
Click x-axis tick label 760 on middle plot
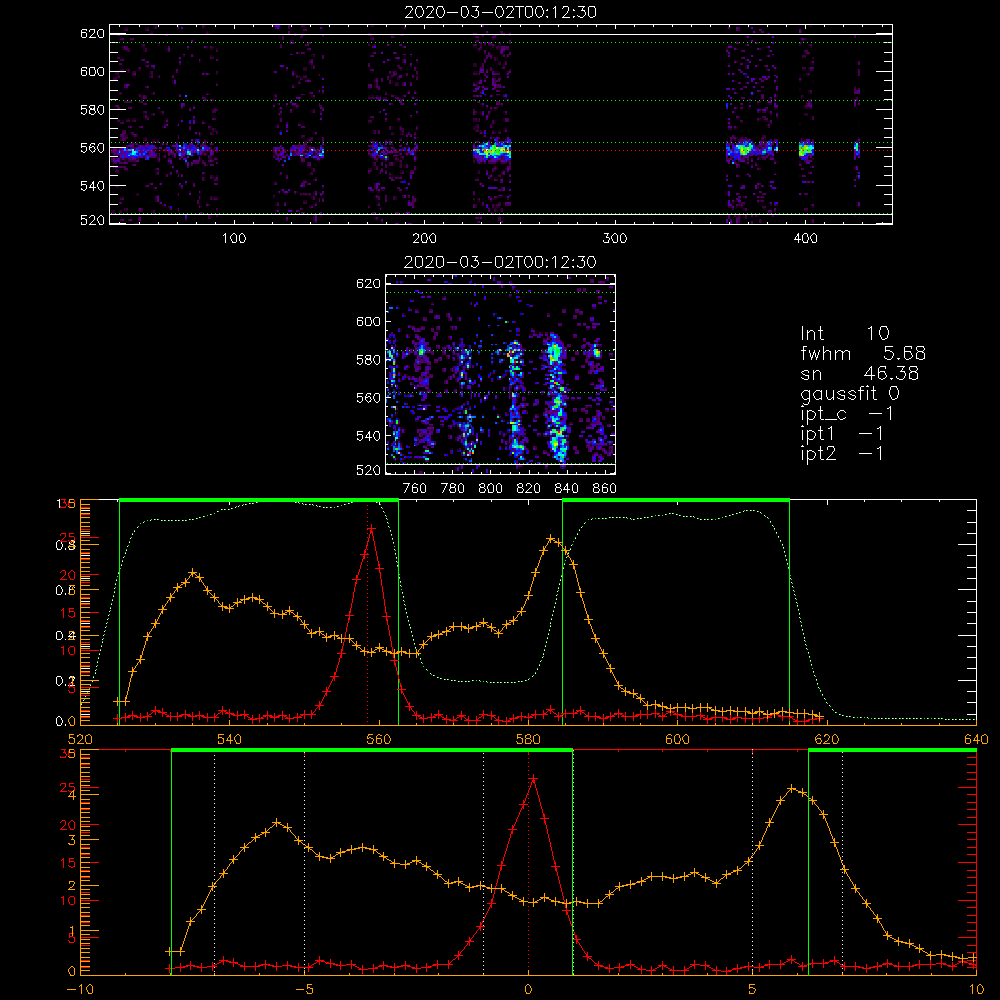tap(415, 489)
